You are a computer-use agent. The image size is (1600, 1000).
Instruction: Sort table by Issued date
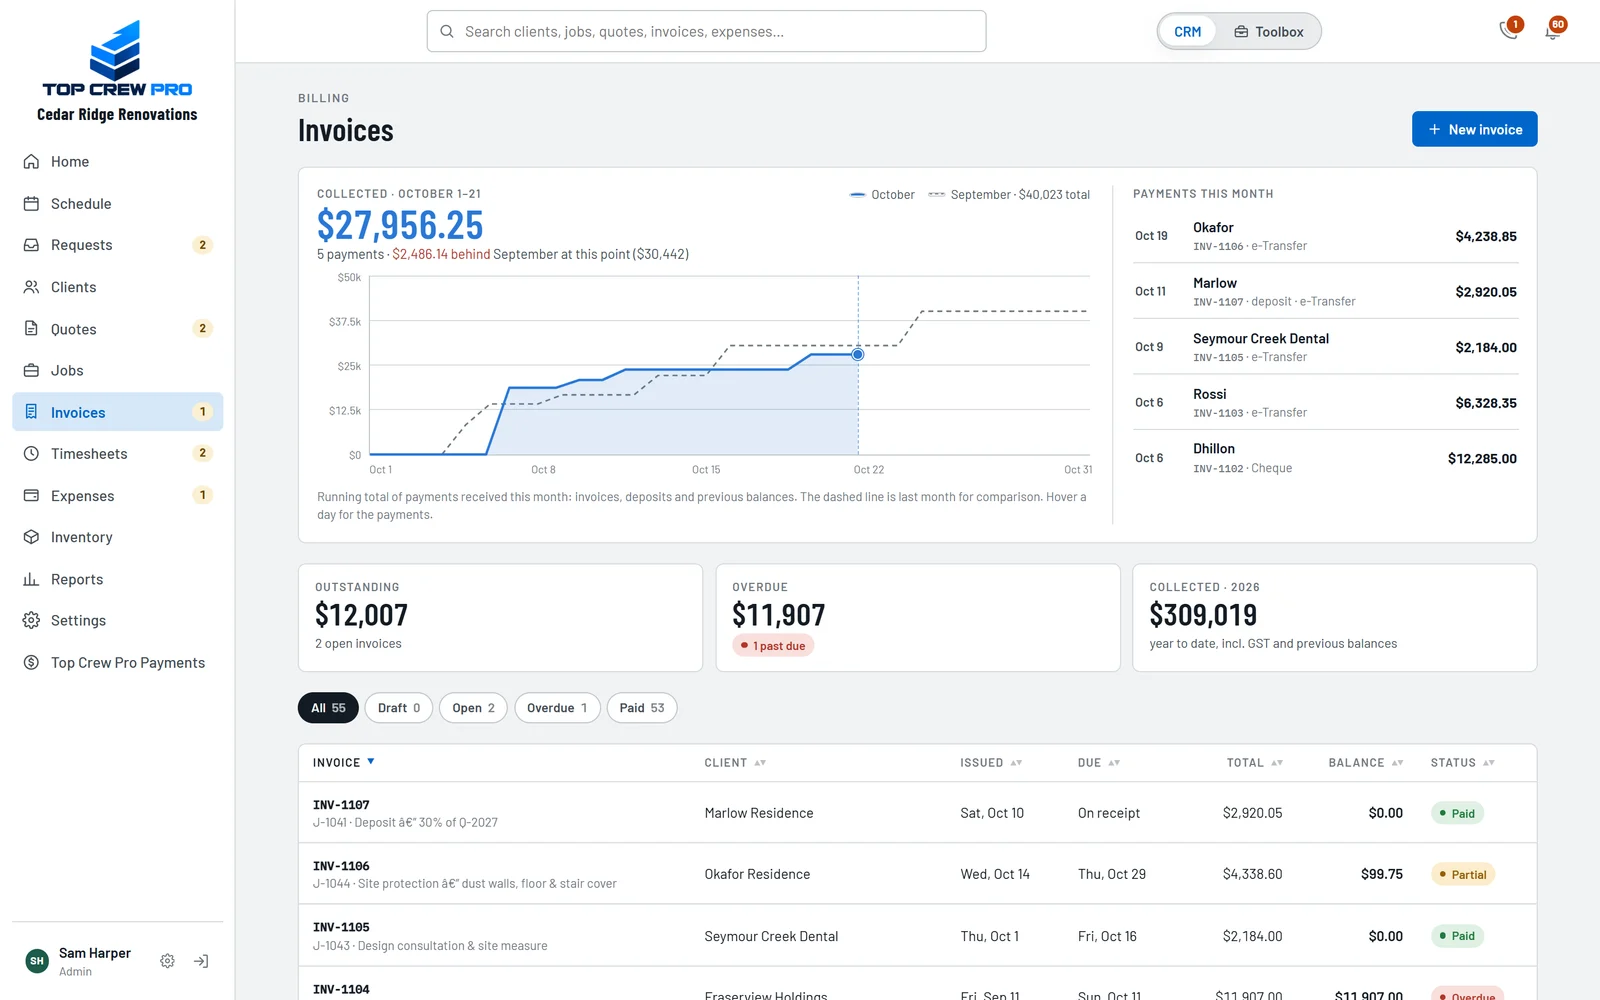991,763
